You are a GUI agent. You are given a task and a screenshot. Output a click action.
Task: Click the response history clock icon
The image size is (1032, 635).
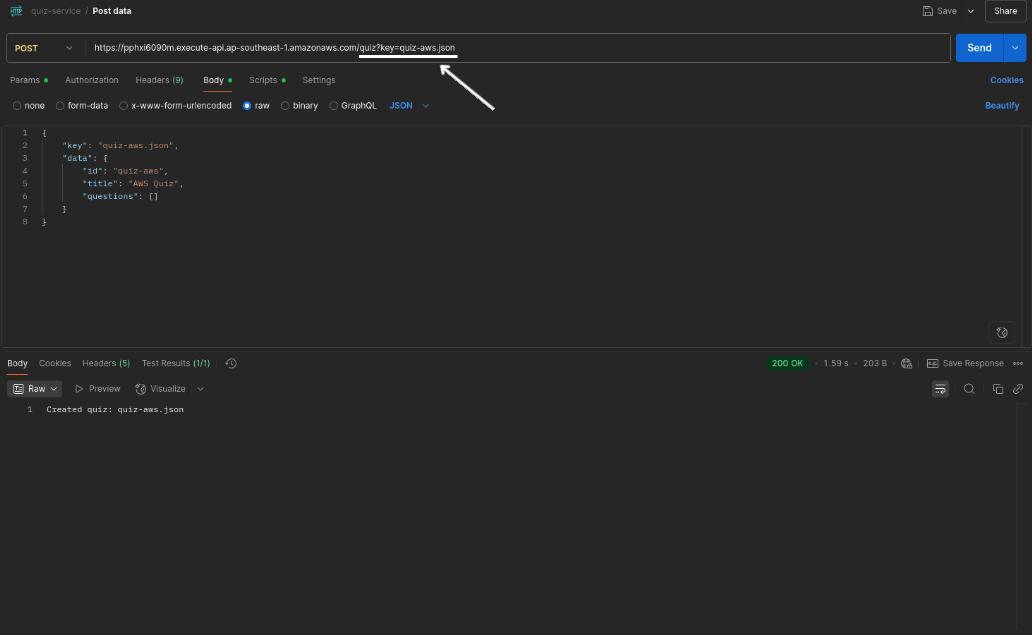click(231, 363)
